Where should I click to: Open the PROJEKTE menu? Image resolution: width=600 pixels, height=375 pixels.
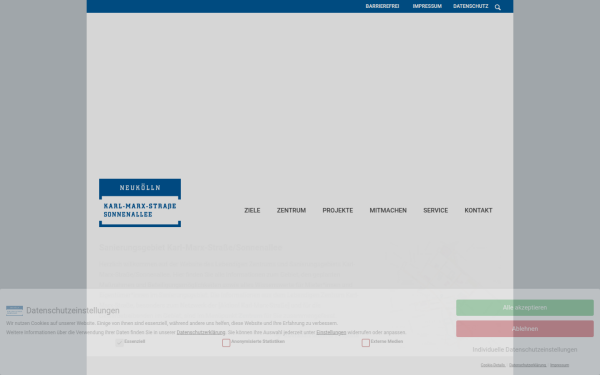[x=338, y=210]
